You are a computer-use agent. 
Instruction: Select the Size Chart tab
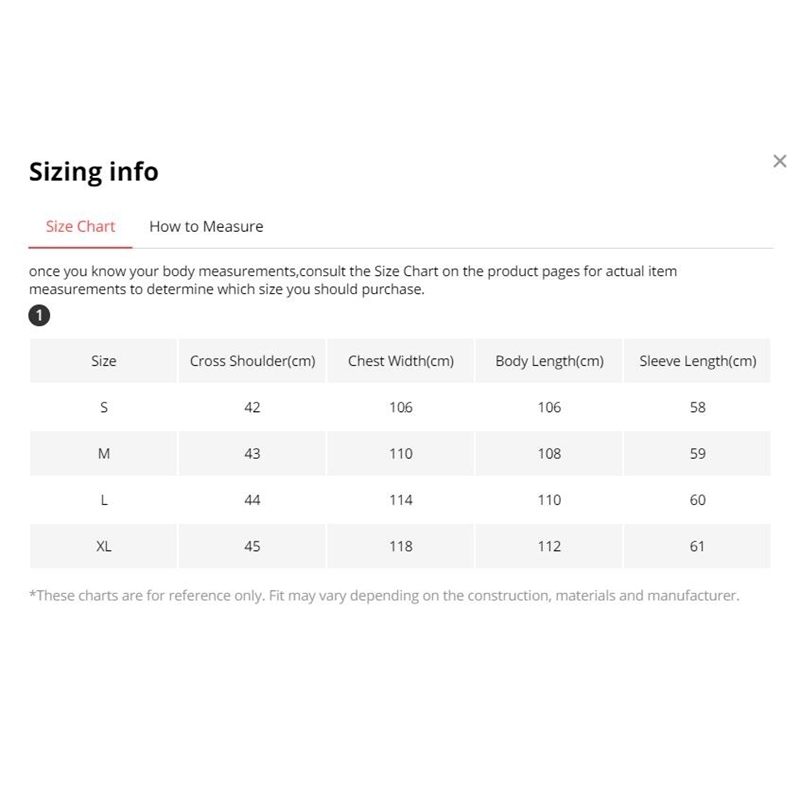(81, 227)
